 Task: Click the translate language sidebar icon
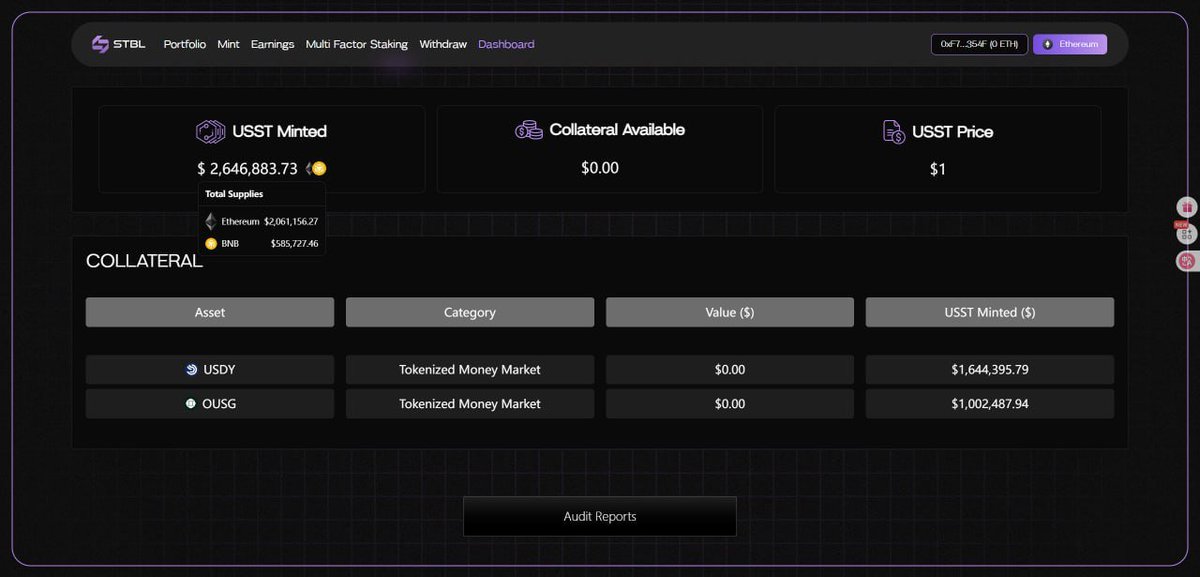pos(1187,261)
